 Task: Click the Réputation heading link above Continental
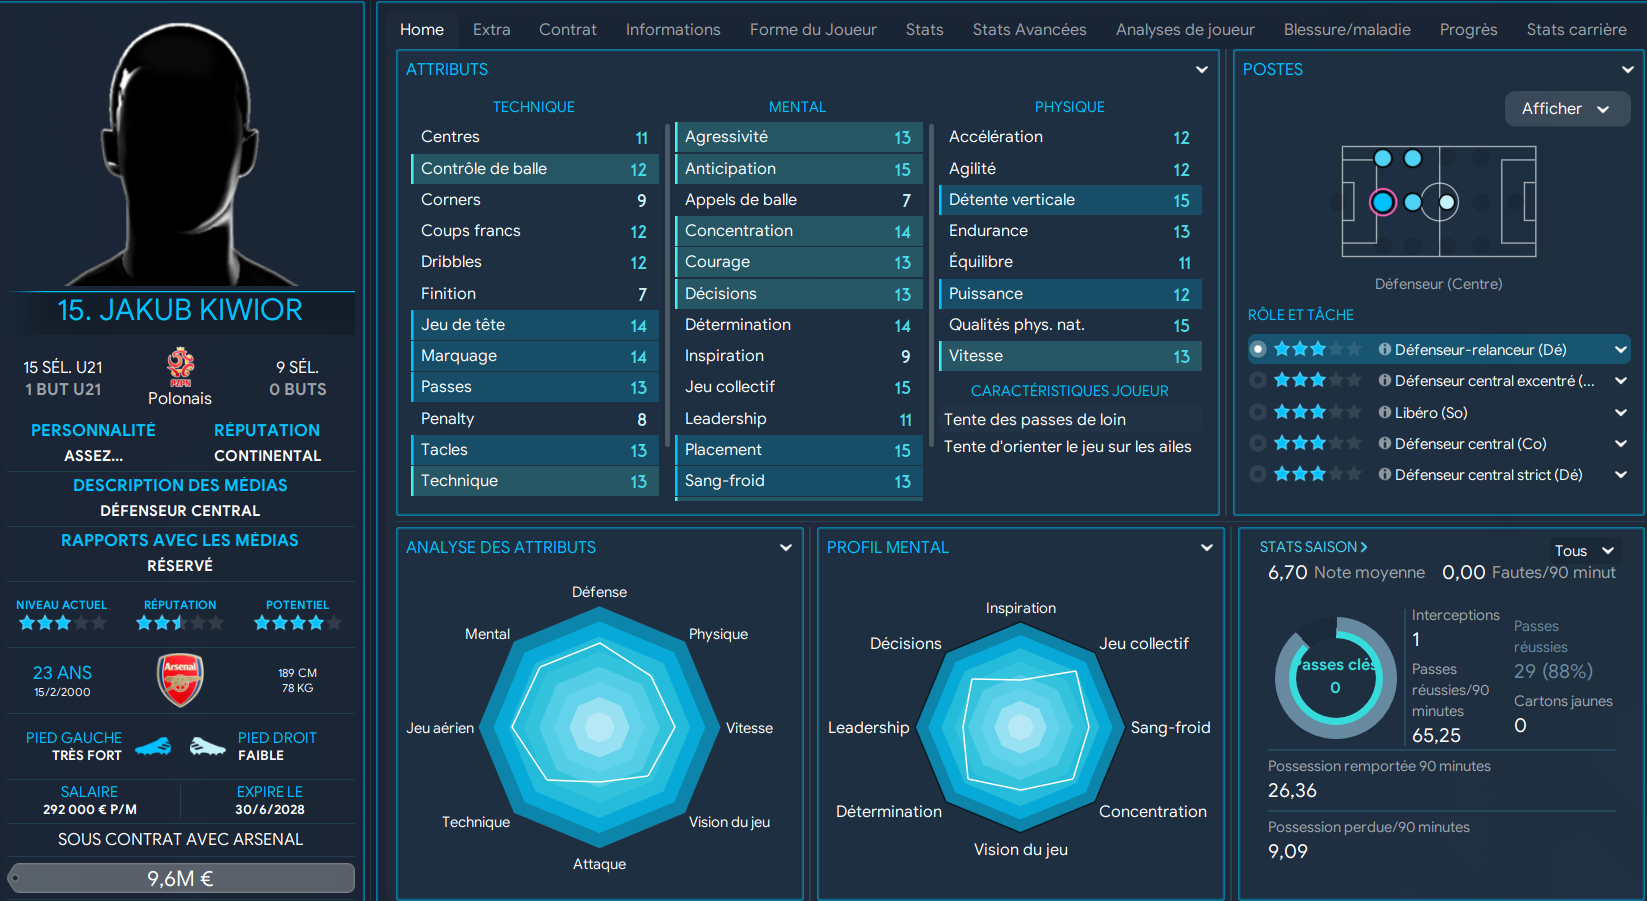[x=267, y=430]
